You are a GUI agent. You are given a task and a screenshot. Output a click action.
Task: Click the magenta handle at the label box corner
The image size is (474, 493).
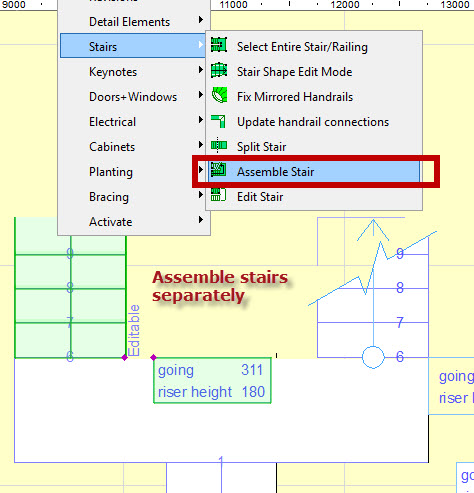pos(153,358)
